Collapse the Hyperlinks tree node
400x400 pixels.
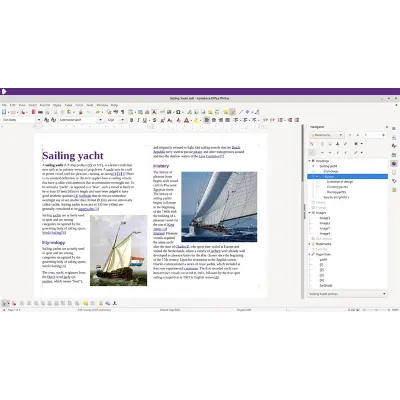(x=309, y=254)
